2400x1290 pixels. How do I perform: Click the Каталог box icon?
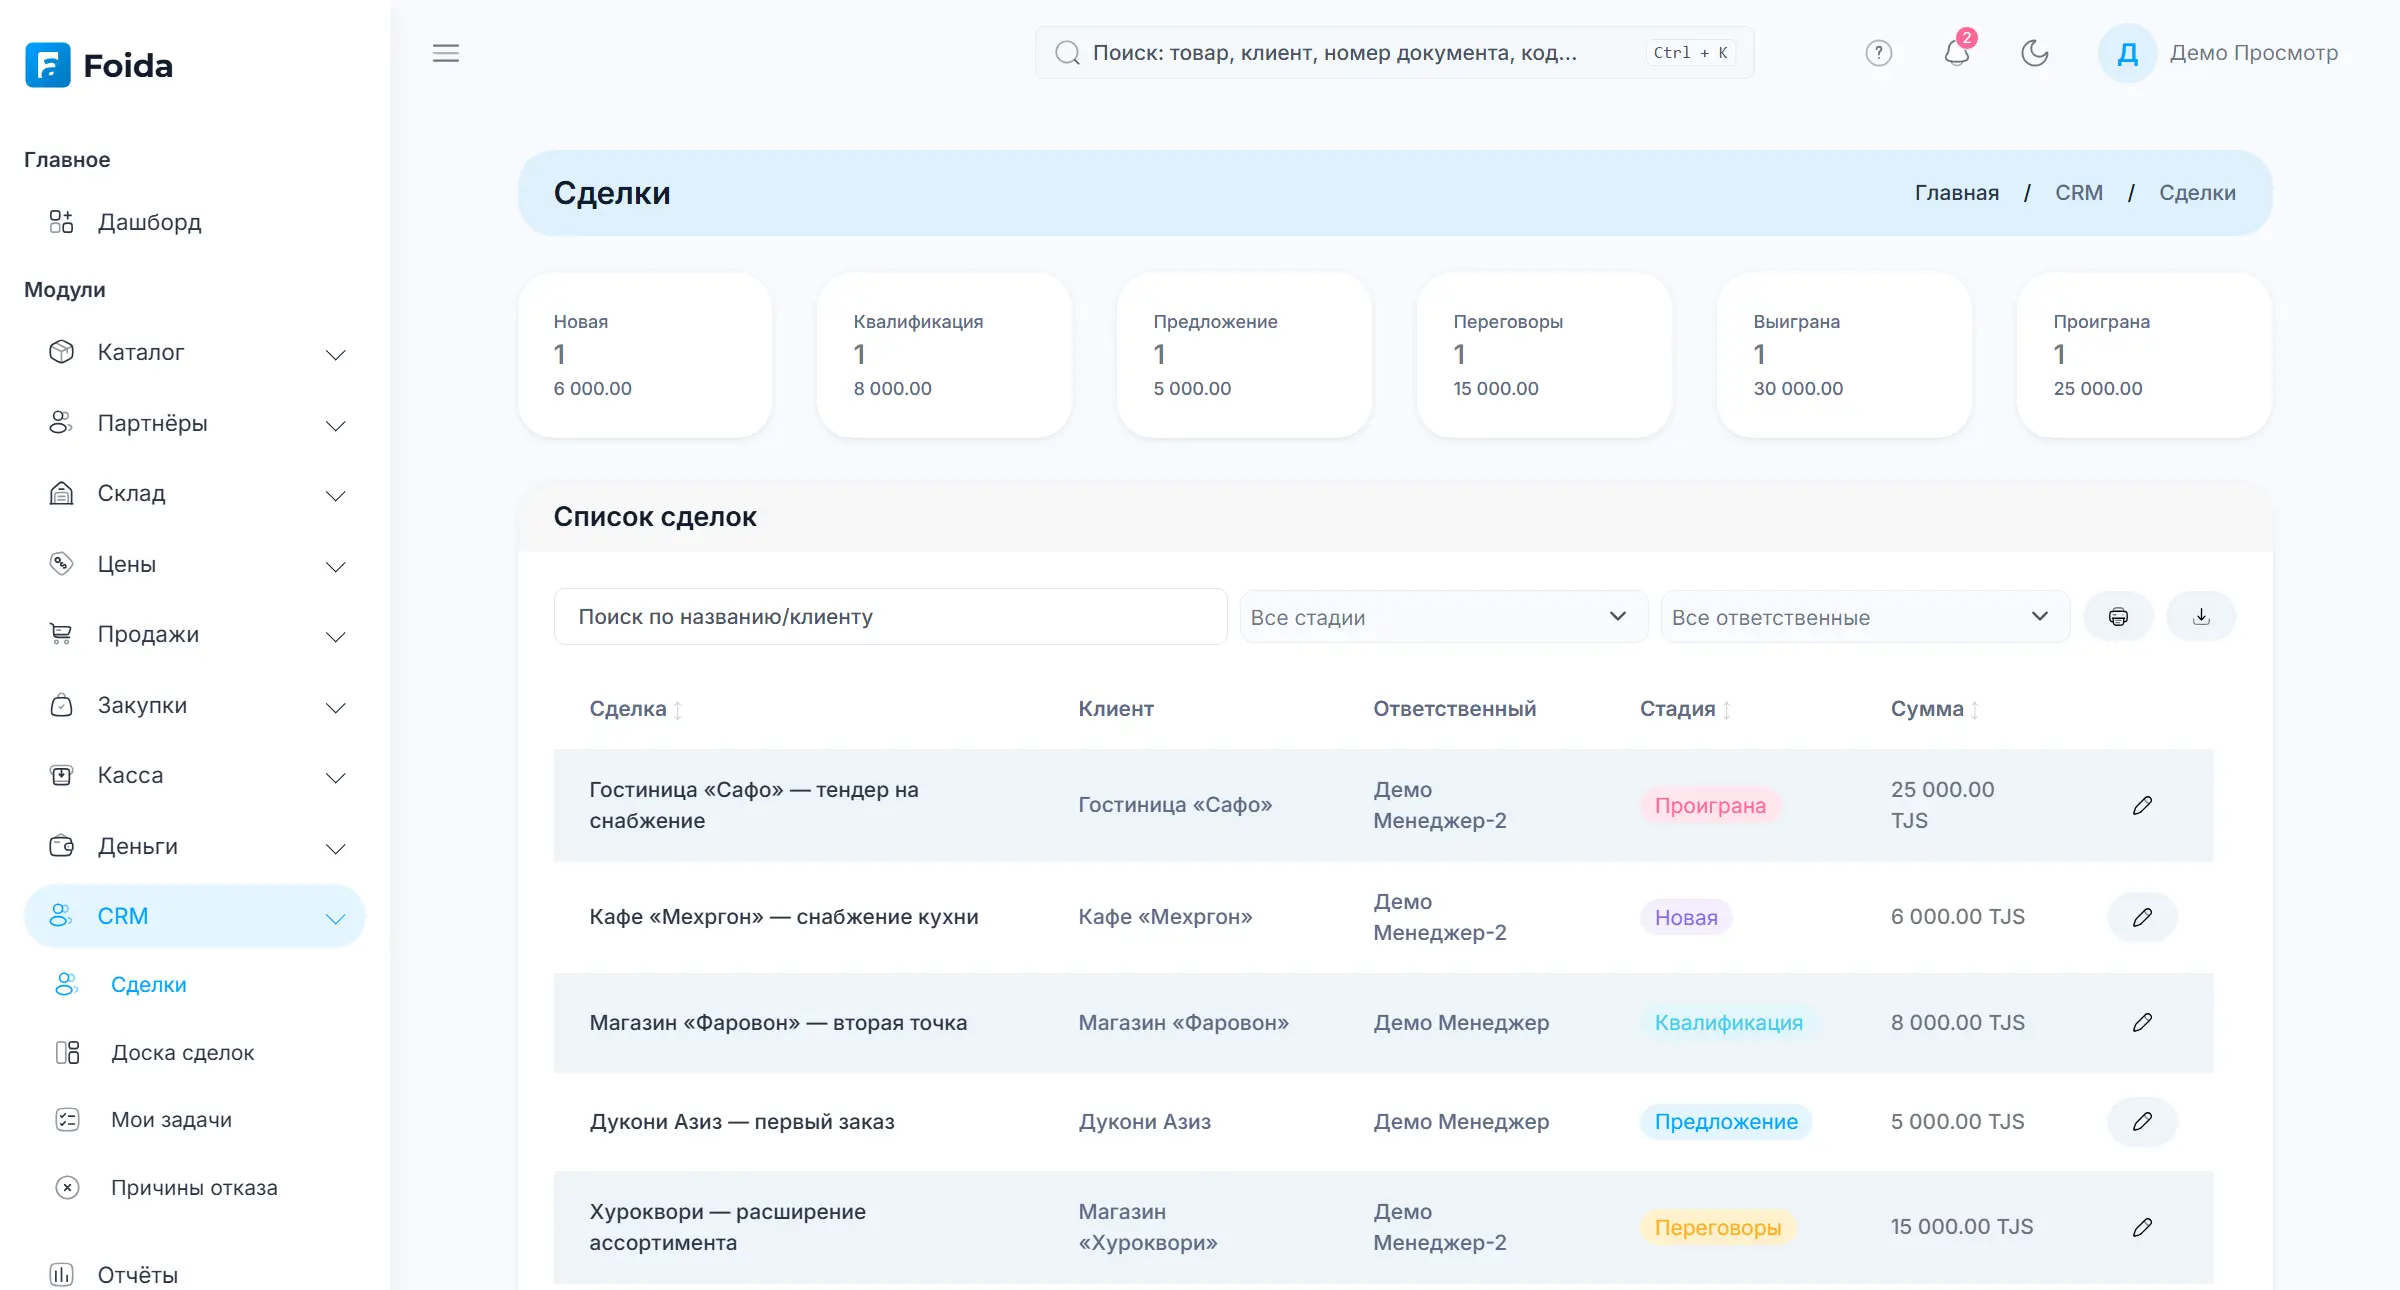pyautogui.click(x=61, y=352)
